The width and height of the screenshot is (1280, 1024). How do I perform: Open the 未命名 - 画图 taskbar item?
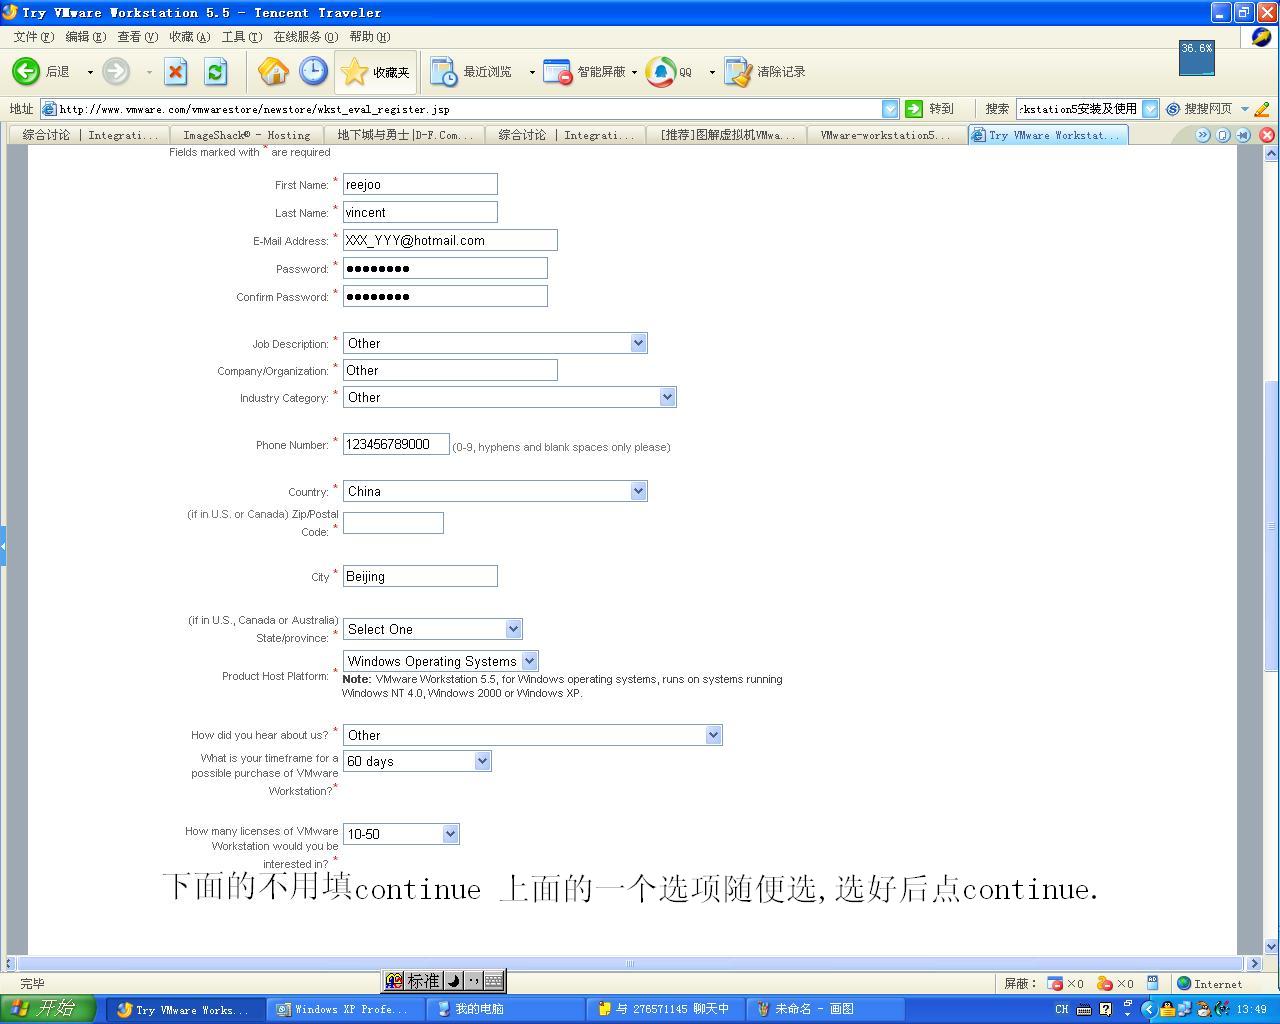(826, 1009)
